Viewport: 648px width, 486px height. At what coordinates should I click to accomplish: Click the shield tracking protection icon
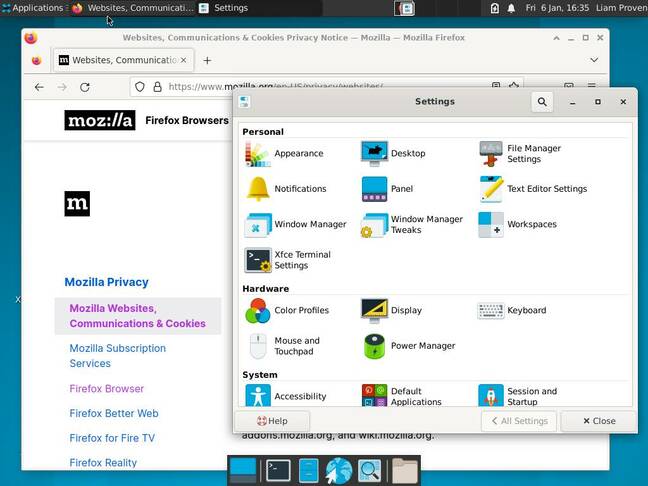140,87
